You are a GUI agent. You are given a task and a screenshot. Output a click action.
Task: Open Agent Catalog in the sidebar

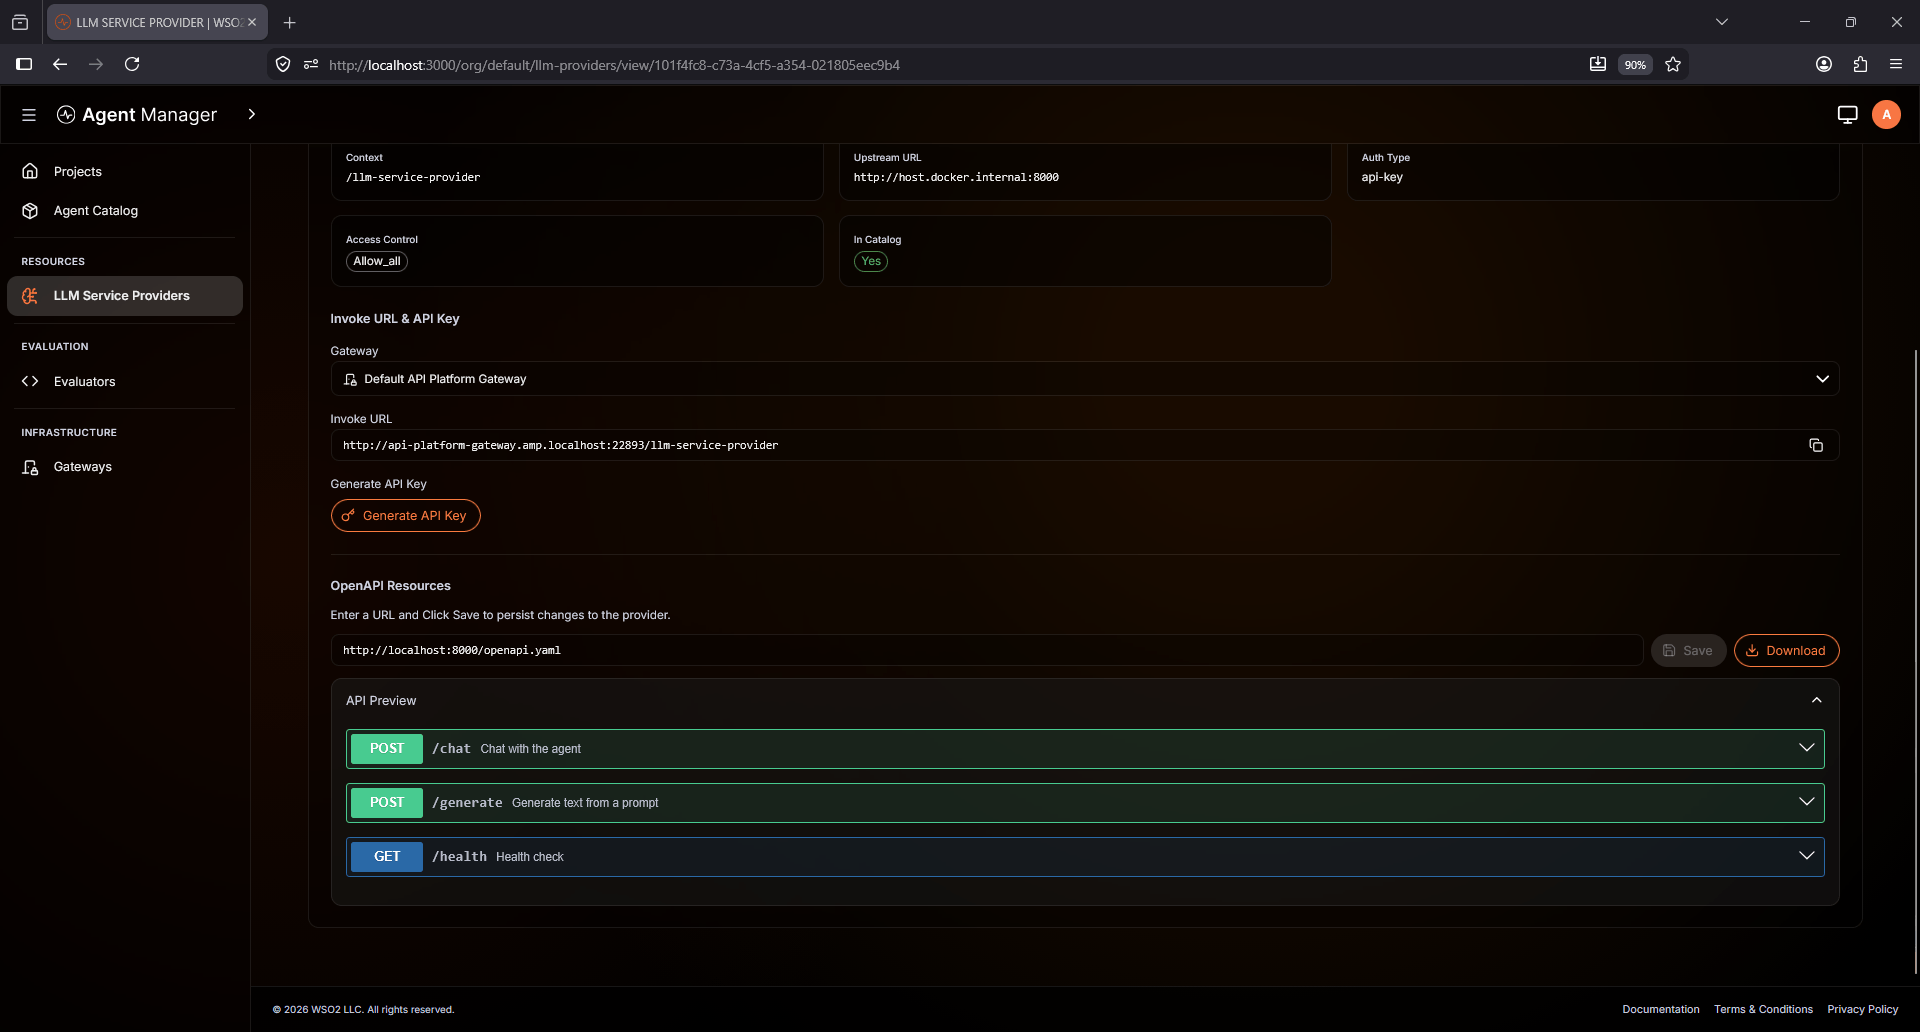tap(125, 211)
